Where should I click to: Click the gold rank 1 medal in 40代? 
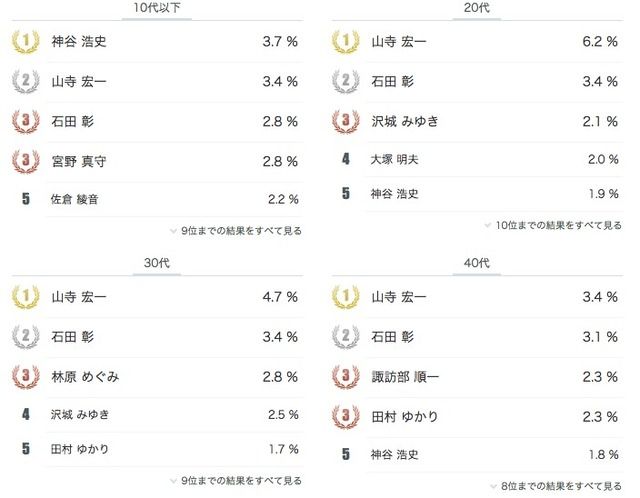click(x=345, y=297)
